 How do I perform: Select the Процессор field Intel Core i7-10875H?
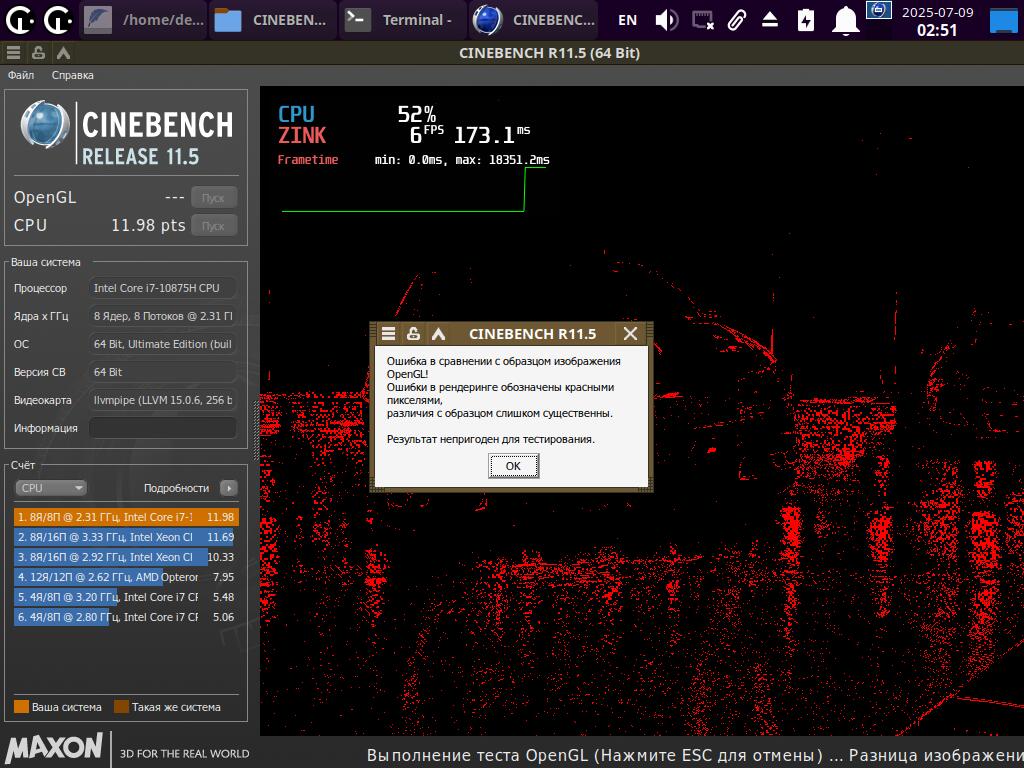(163, 288)
